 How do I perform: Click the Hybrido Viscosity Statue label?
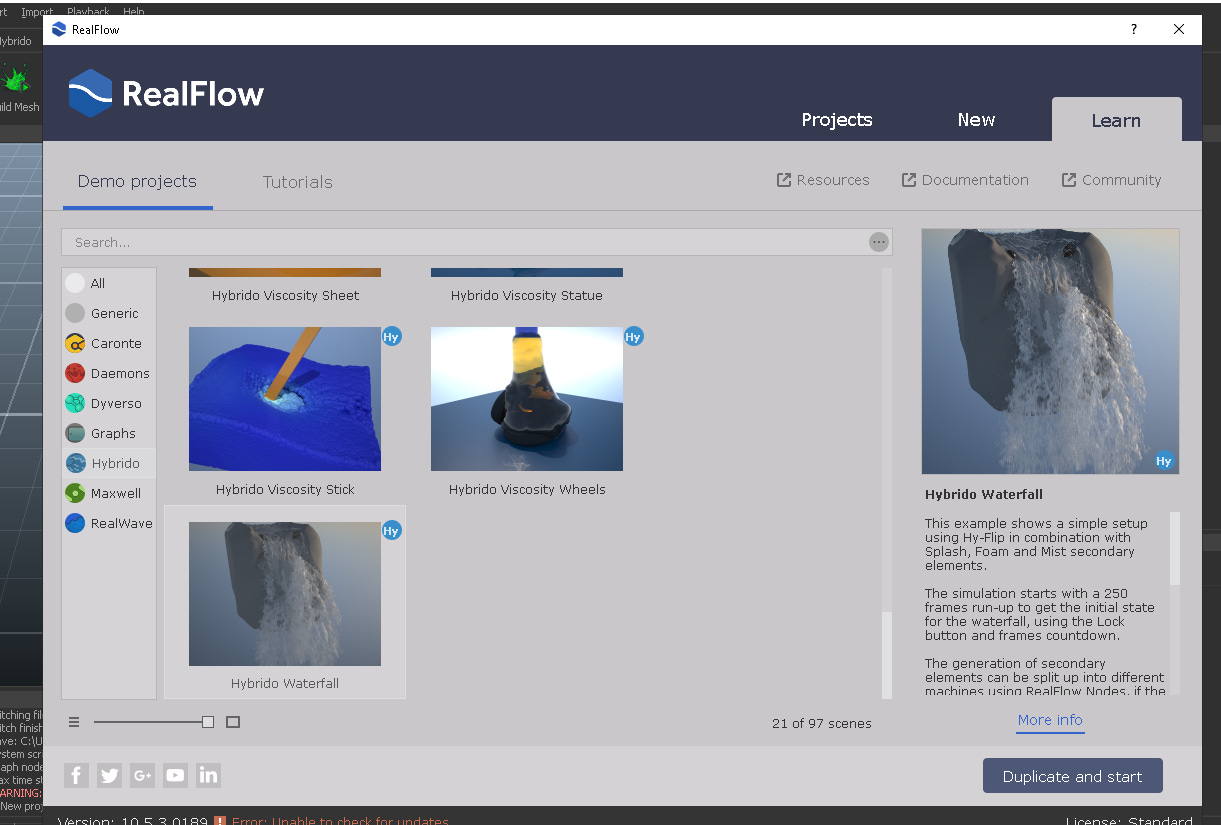tap(527, 296)
